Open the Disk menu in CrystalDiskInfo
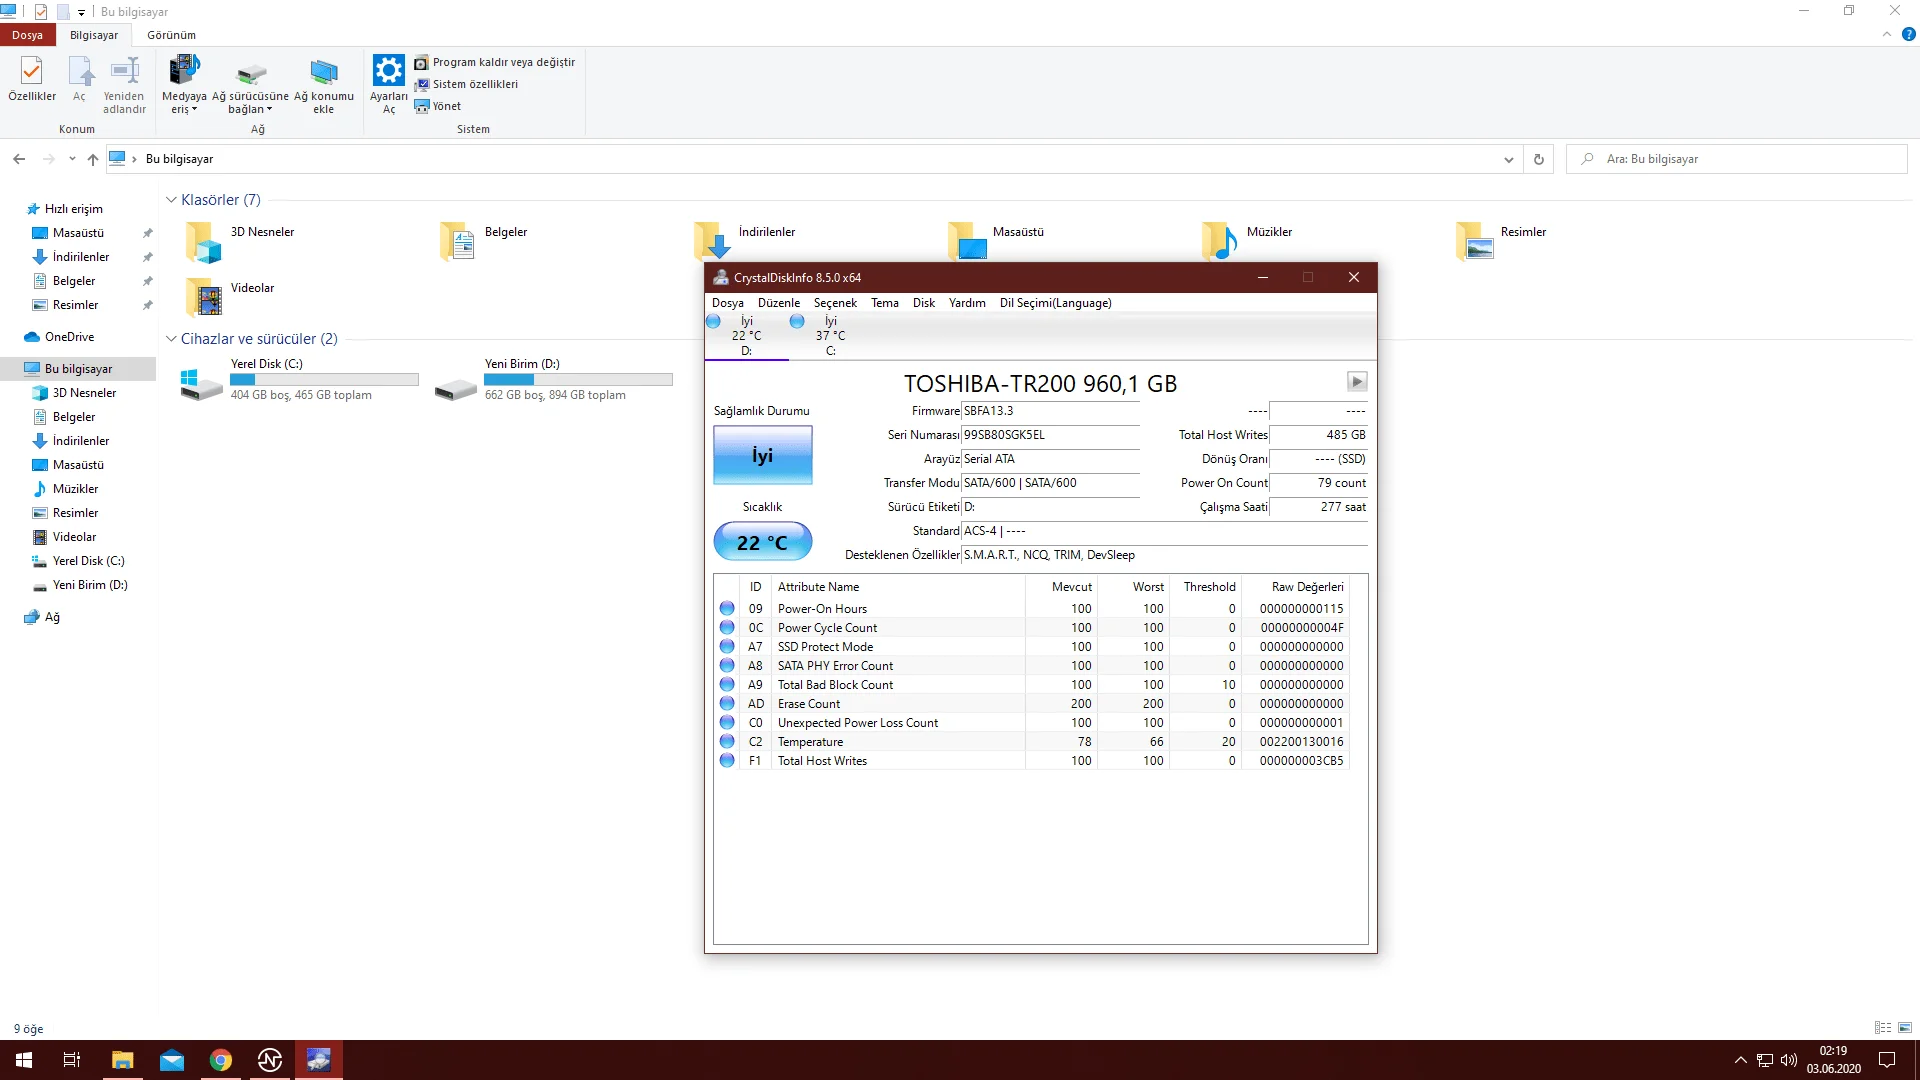1920x1080 pixels. coord(923,303)
